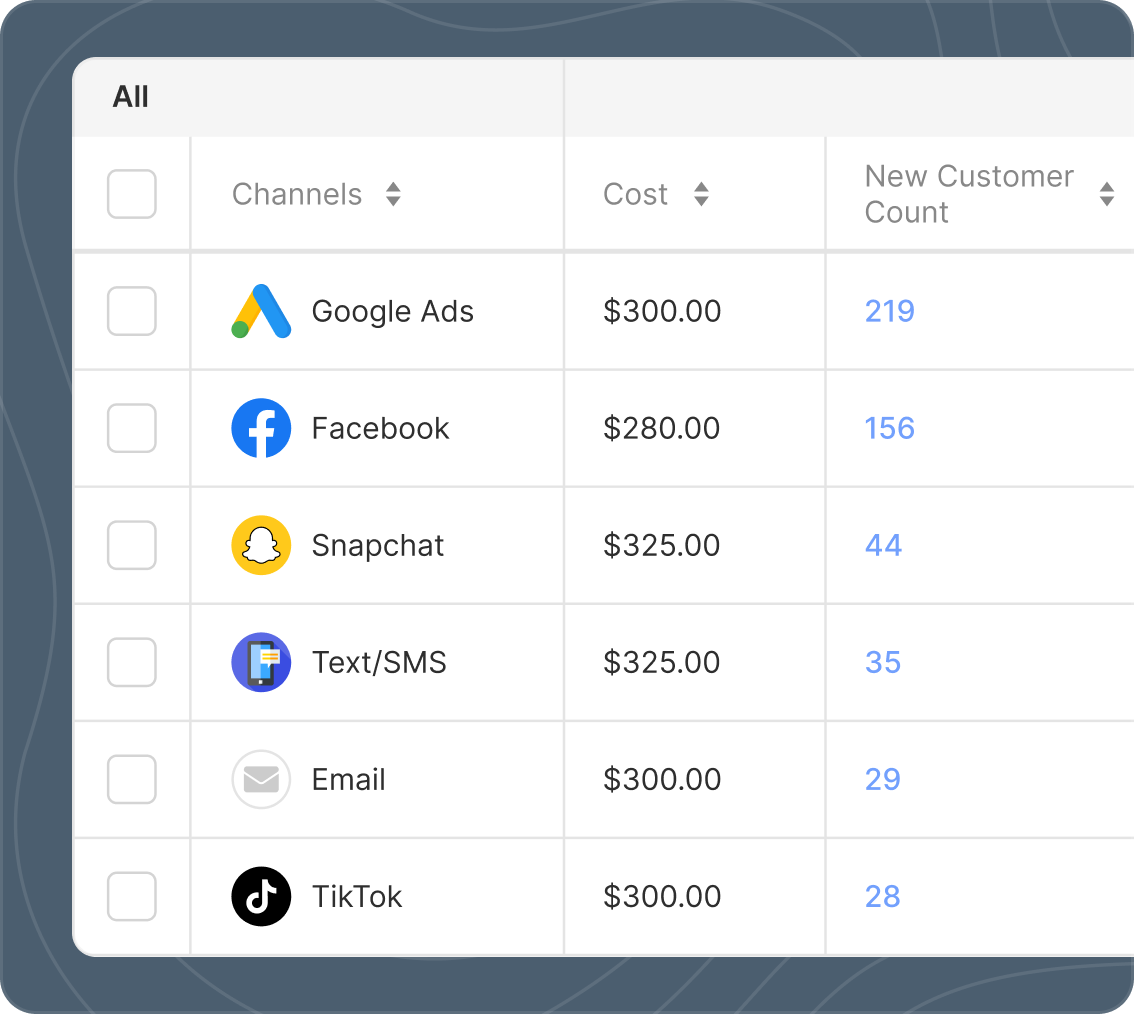This screenshot has width=1134, height=1014.
Task: Sort by Cost column arrows
Action: click(701, 194)
